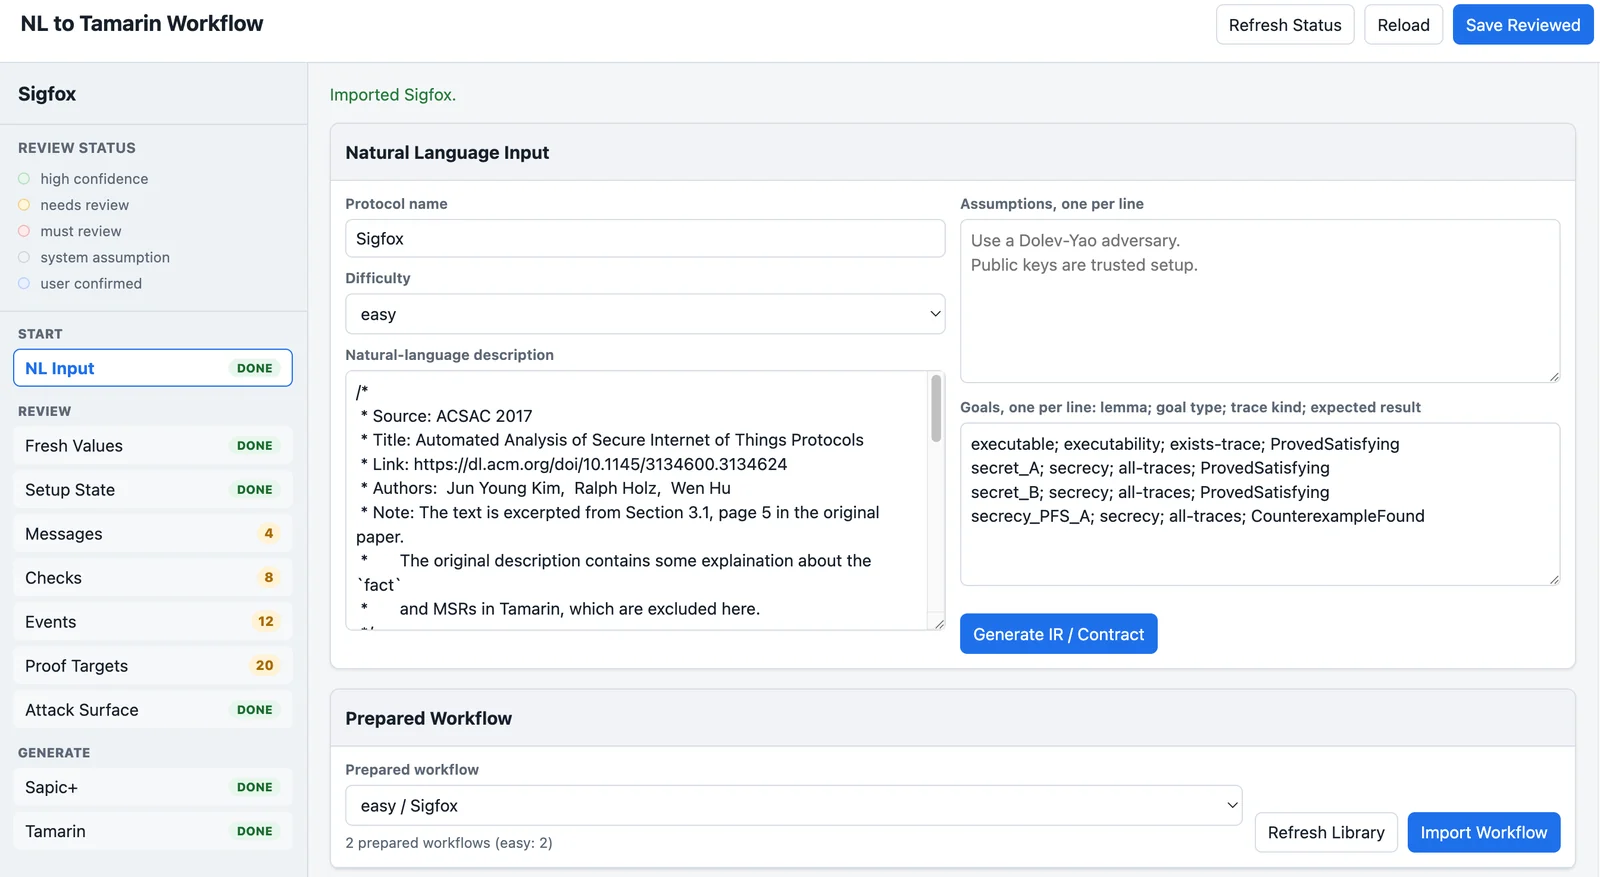Go to Setup State review
The image size is (1600, 877).
click(153, 490)
